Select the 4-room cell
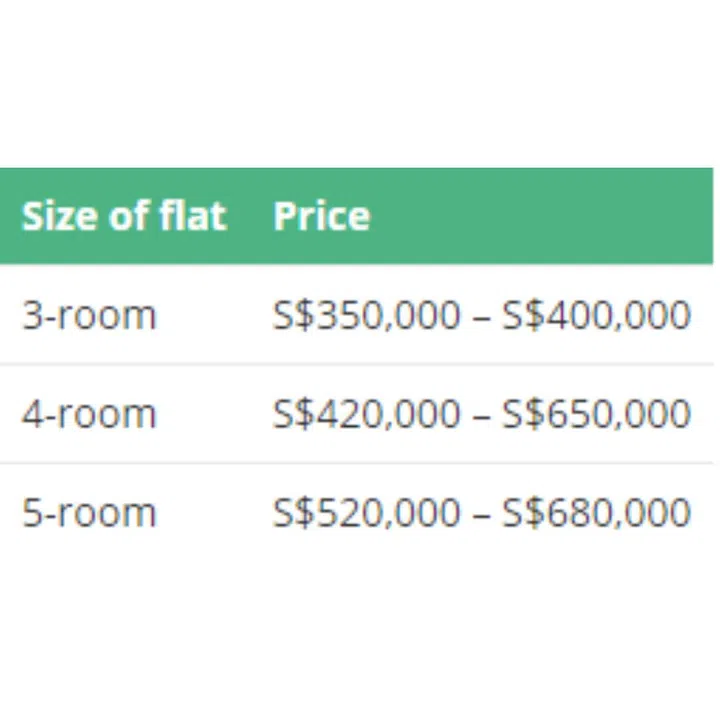This screenshot has width=720, height=720. coord(89,413)
